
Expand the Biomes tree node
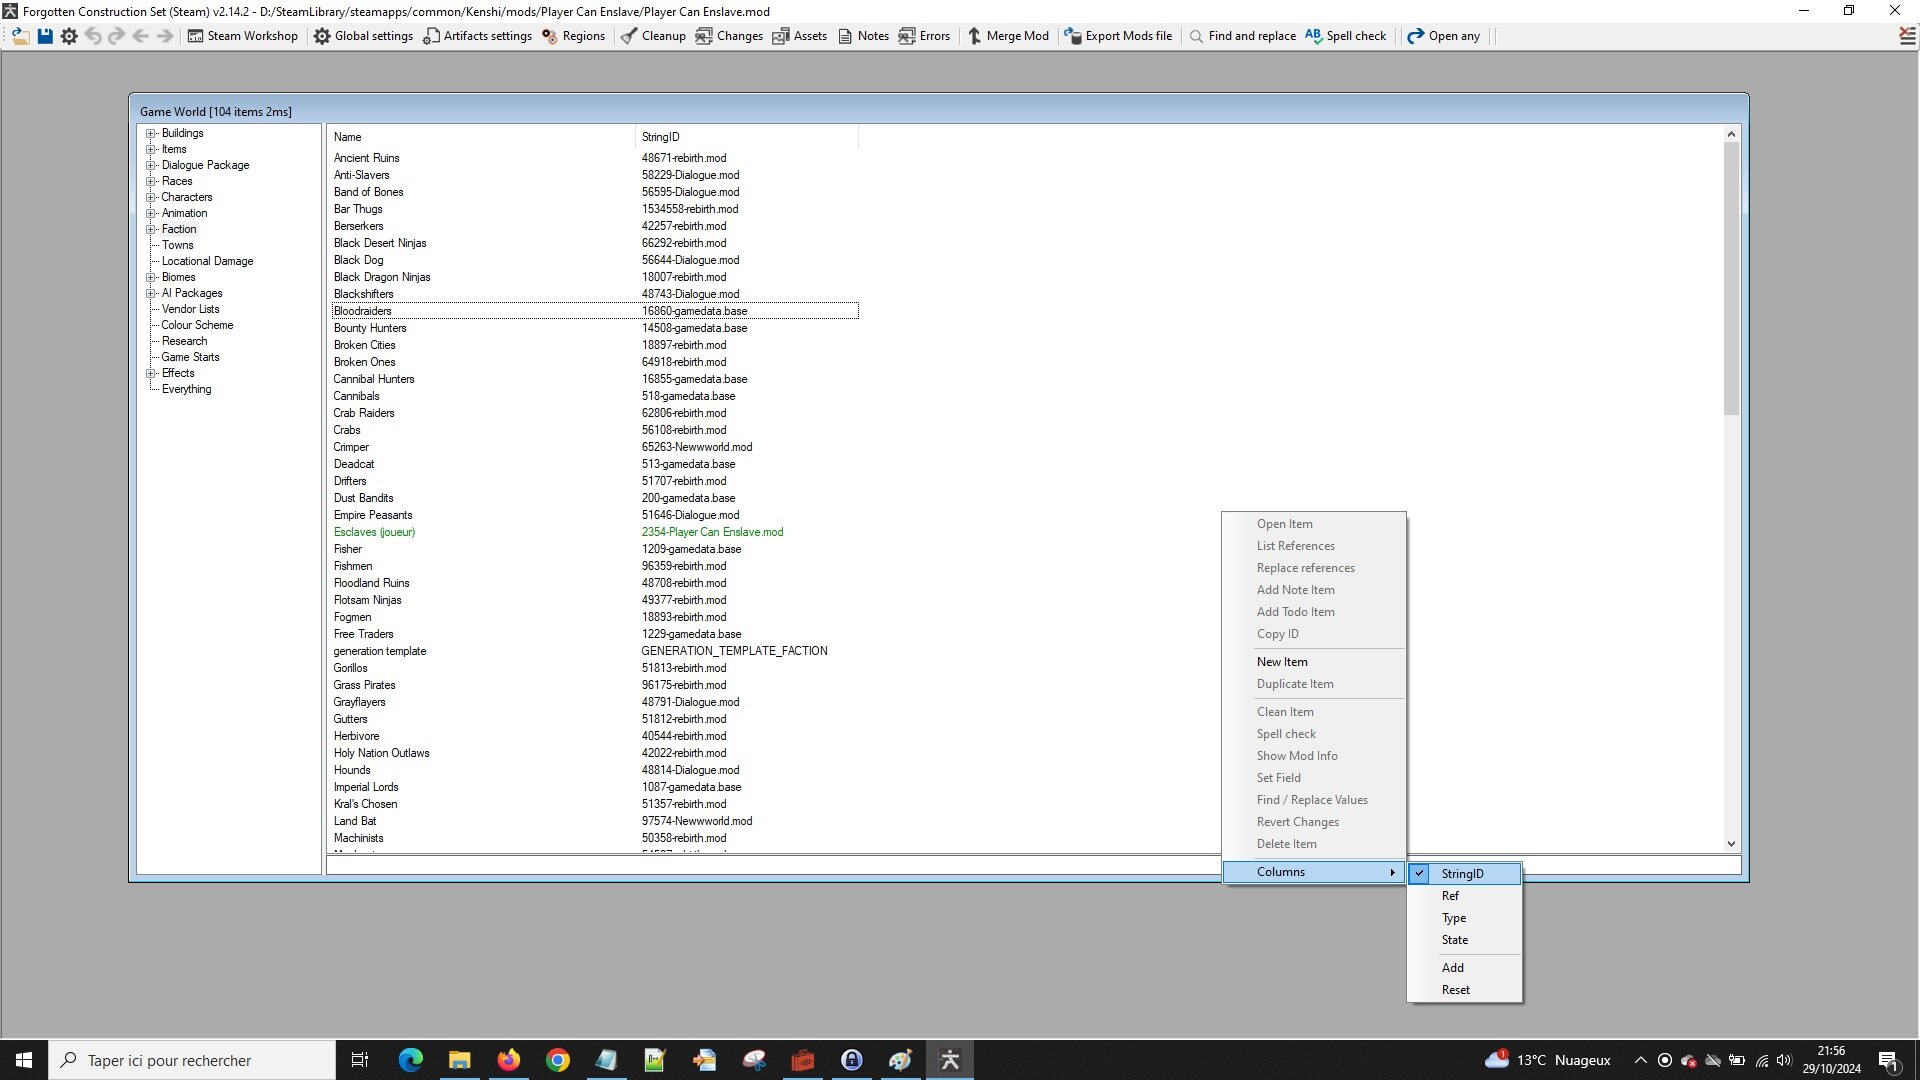pos(151,277)
